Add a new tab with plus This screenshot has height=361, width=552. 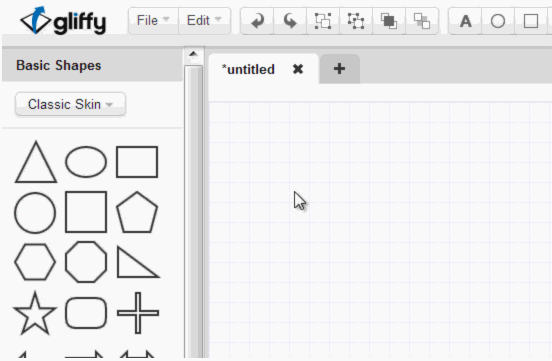339,69
